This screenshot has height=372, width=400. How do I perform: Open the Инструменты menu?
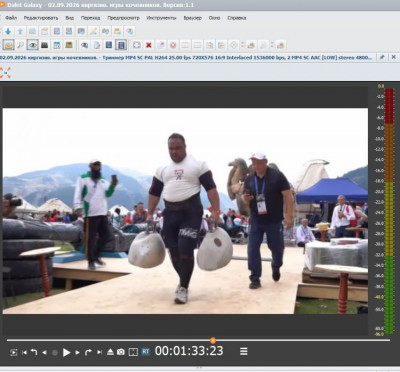[161, 18]
